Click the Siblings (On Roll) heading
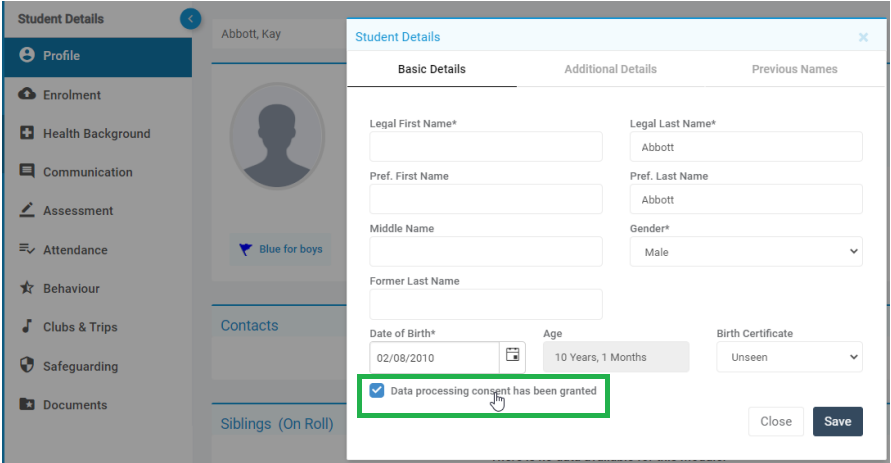 pyautogui.click(x=277, y=424)
